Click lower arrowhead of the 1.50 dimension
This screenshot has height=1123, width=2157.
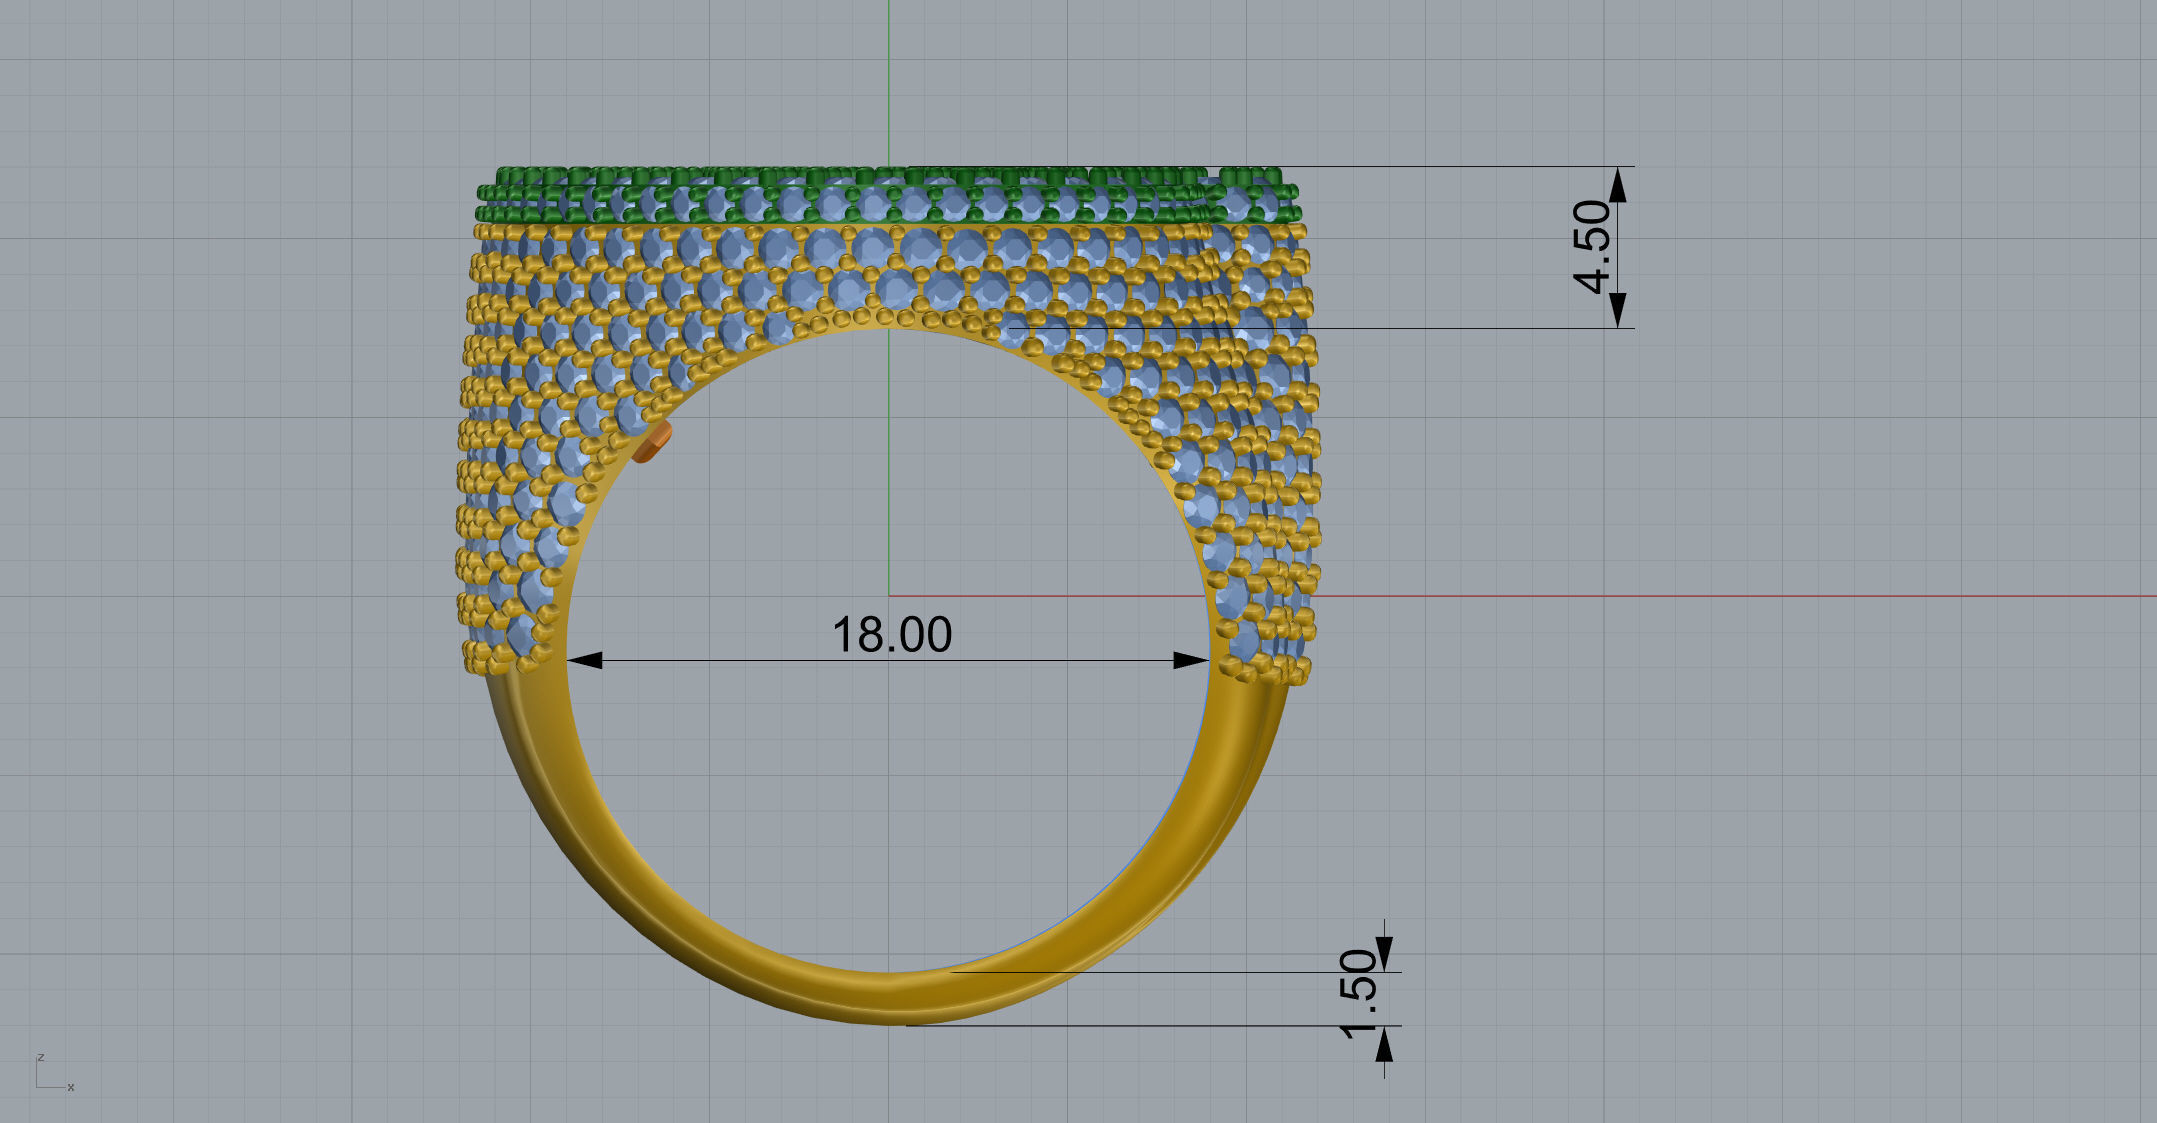coord(1384,1046)
